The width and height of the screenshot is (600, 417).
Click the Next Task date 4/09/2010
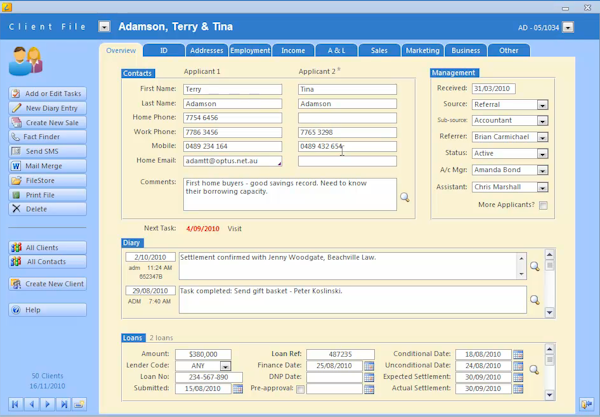[203, 229]
